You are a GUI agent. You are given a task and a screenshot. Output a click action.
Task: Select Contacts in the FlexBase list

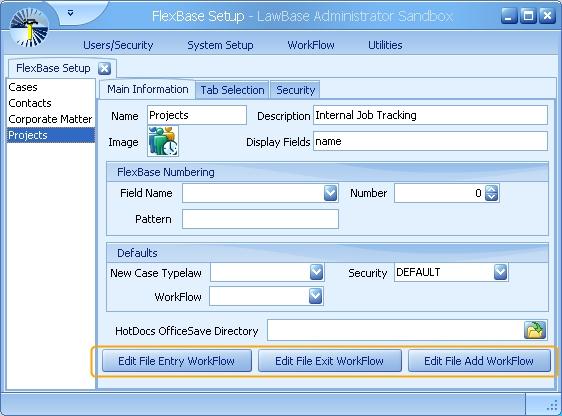coord(51,103)
